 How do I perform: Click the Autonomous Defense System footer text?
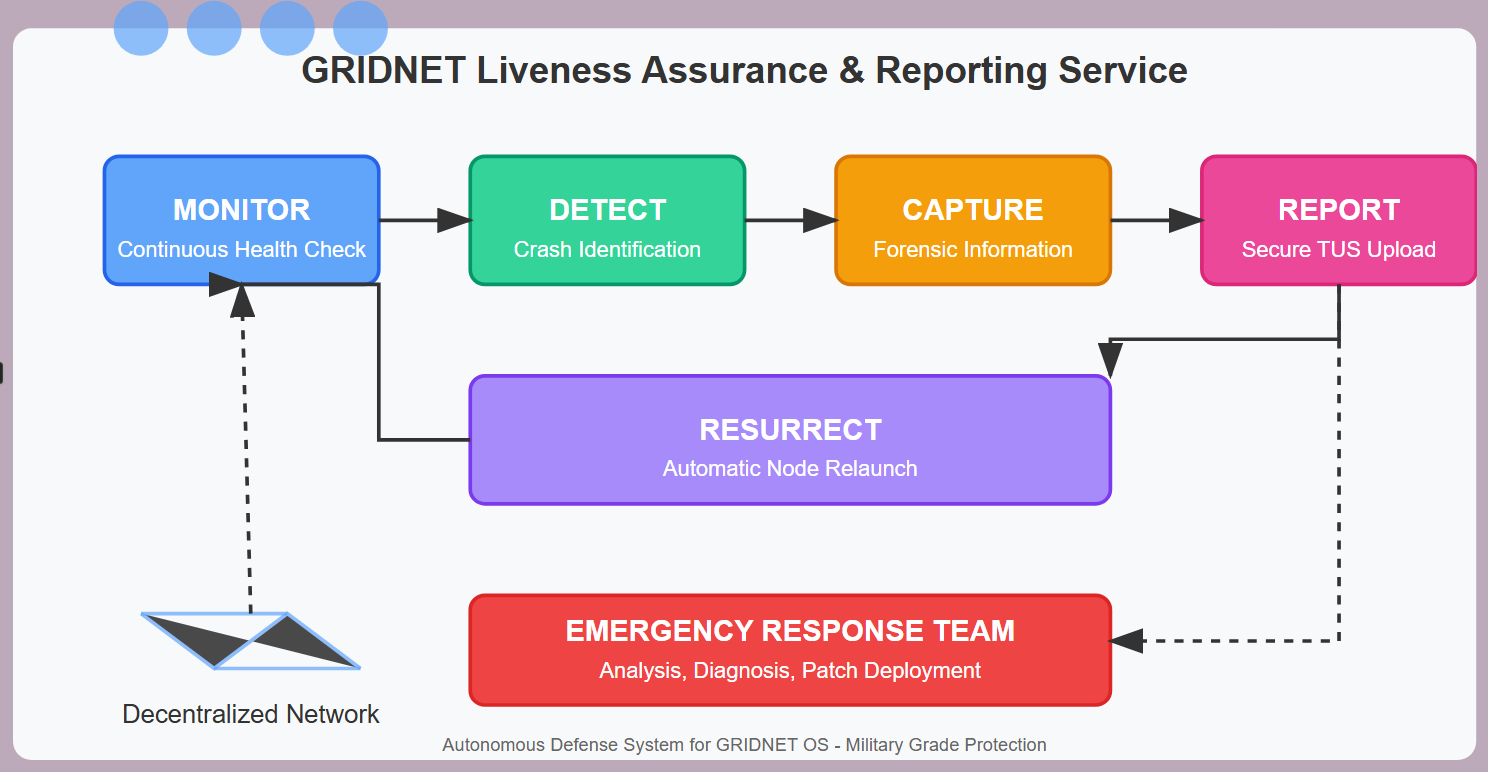[x=744, y=745]
